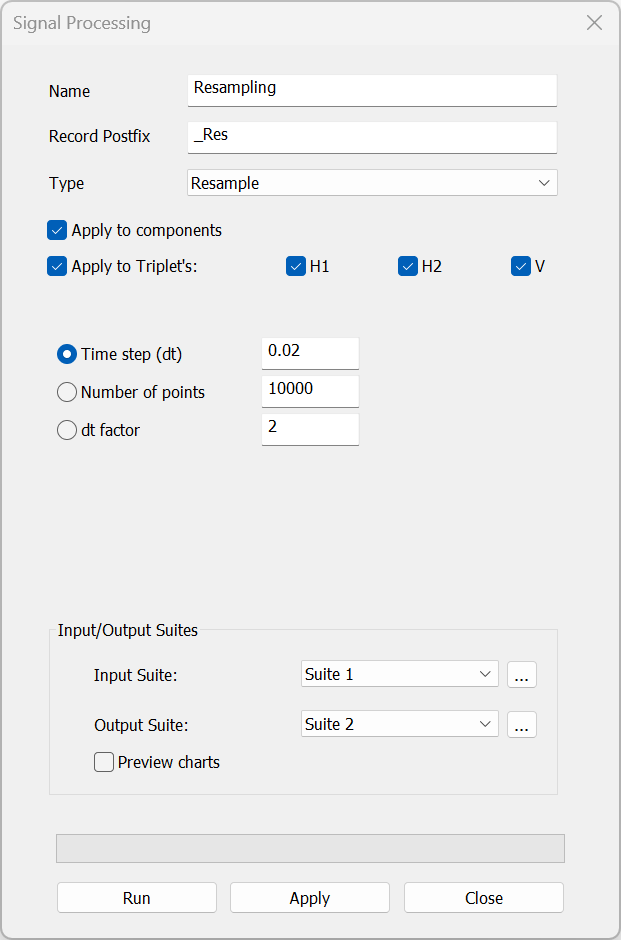
Task: Click the ellipsis button beside Input Suite
Action: coord(521,675)
